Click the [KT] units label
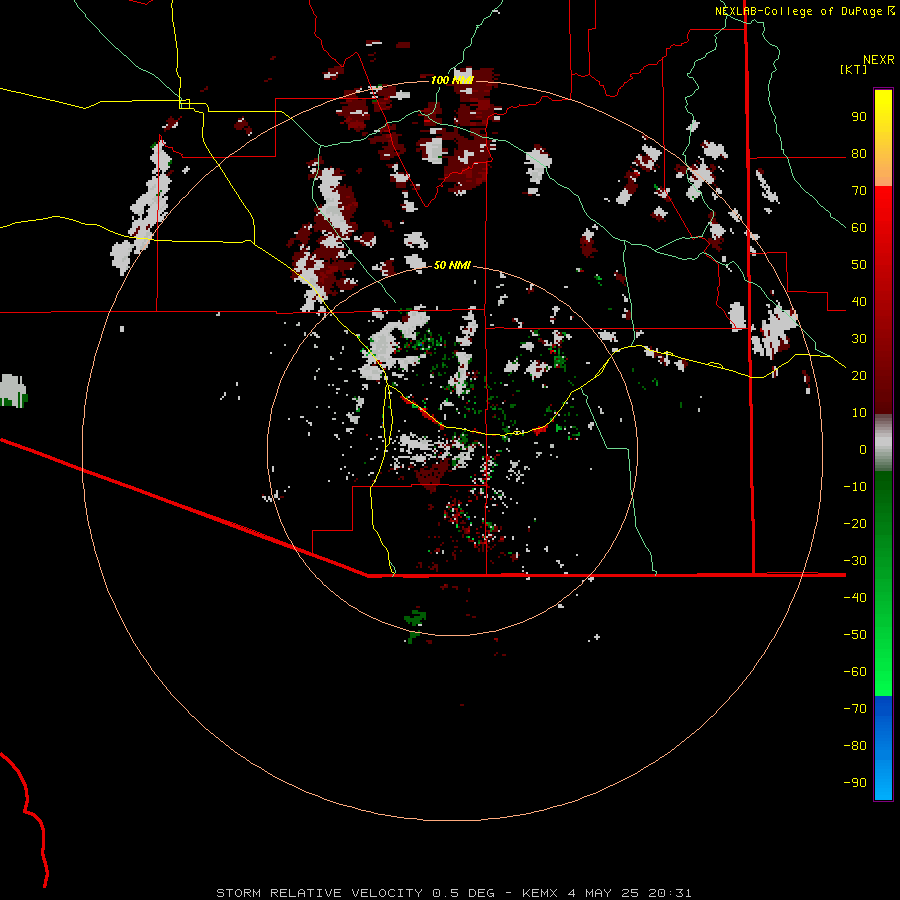This screenshot has height=900, width=900. point(854,69)
